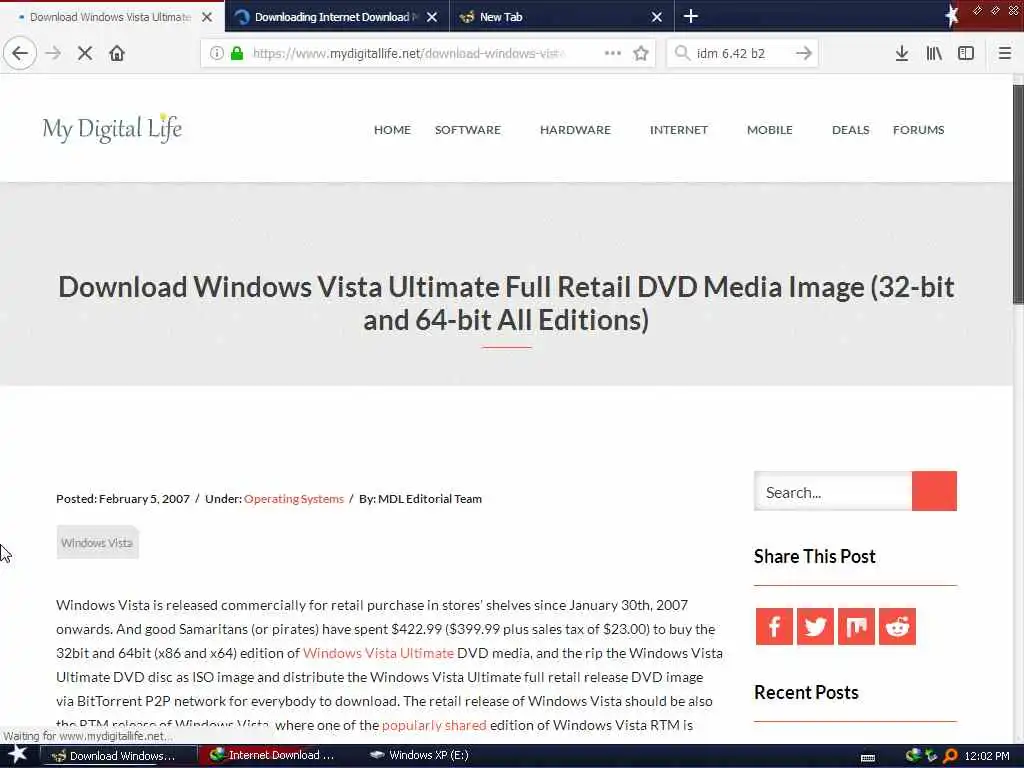Click the My Digital Life logo
The height and width of the screenshot is (768, 1024).
(x=112, y=128)
